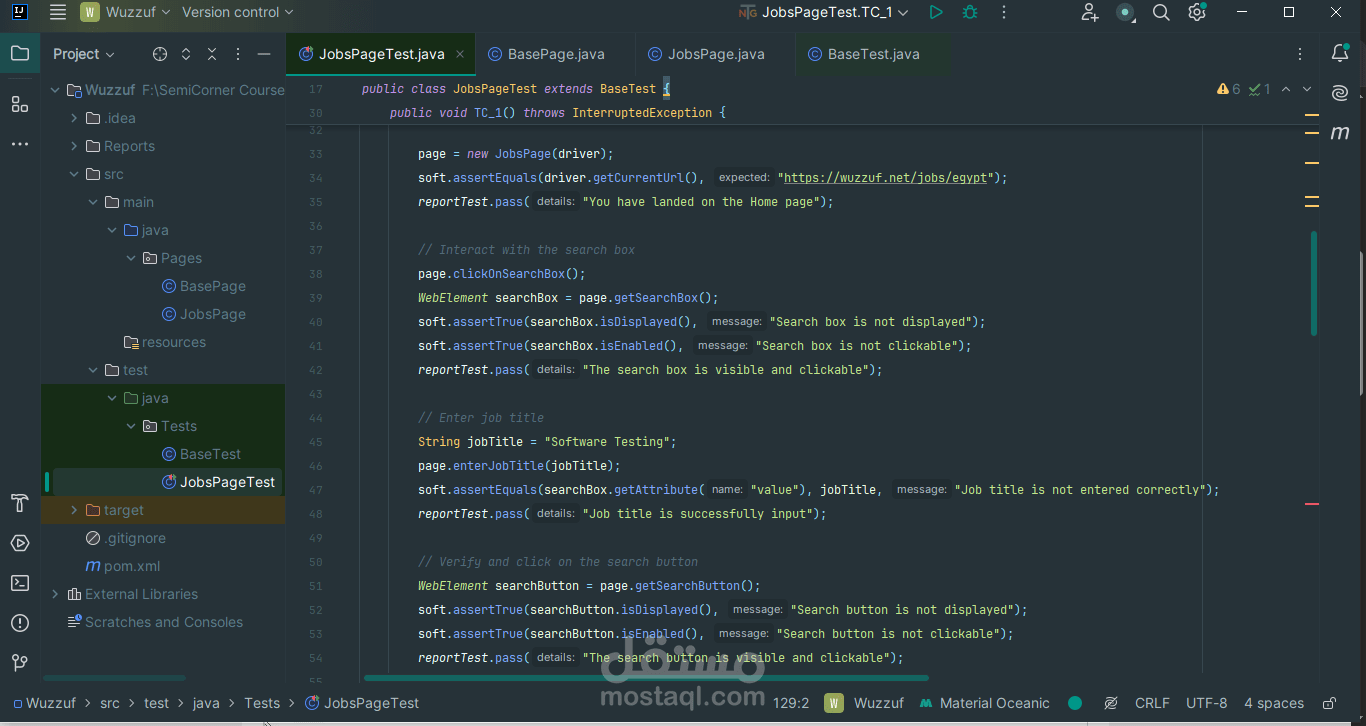Viewport: 1366px width, 726px height.
Task: Open the Structure tool window icon
Action: click(x=20, y=104)
